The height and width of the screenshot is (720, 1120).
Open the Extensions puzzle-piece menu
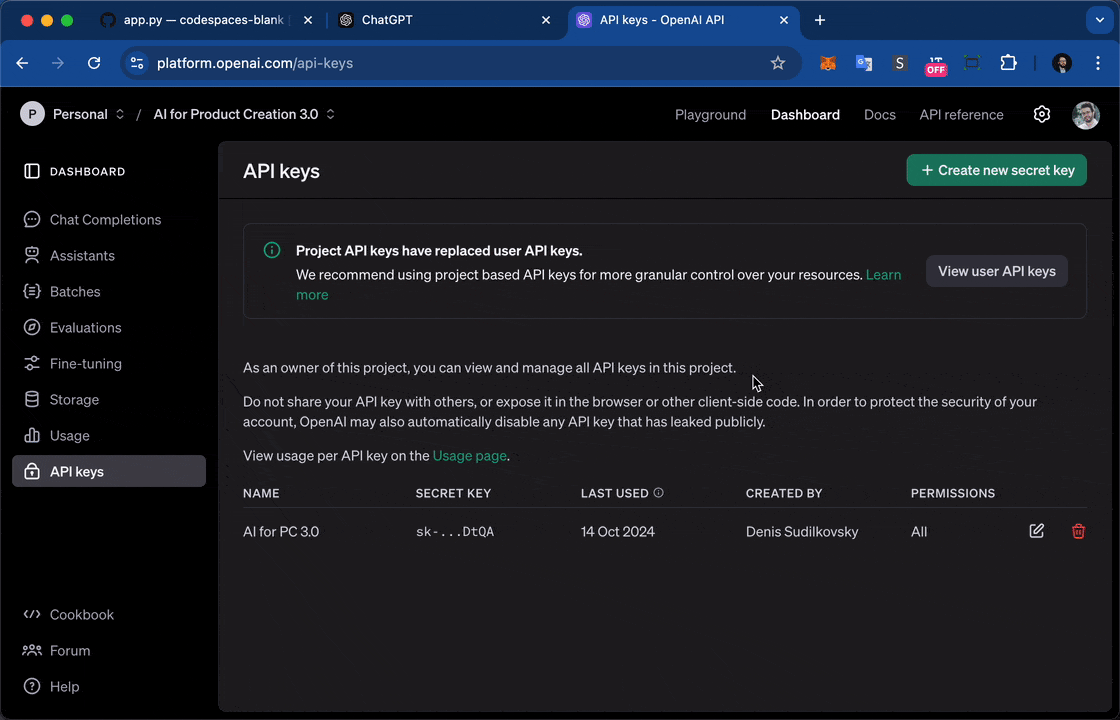click(x=1008, y=63)
